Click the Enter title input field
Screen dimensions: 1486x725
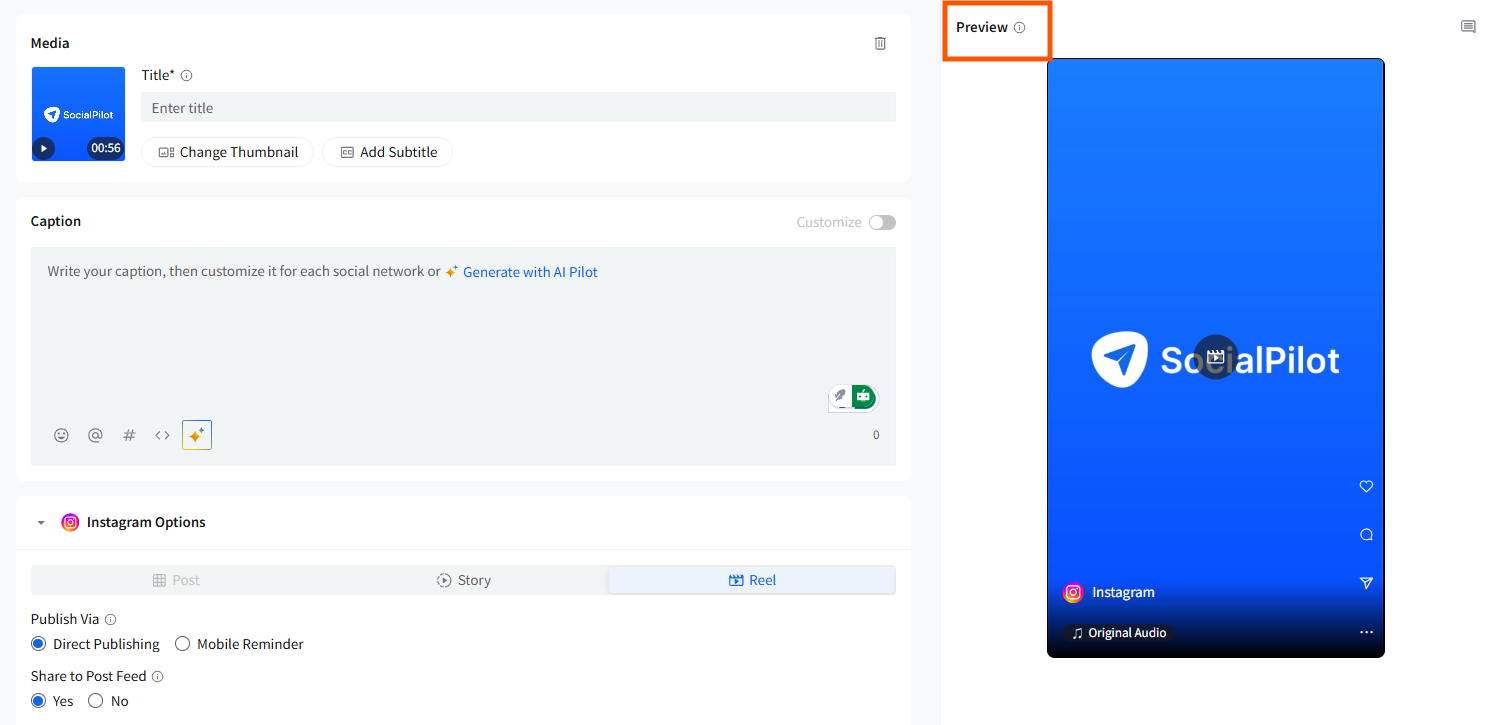[x=518, y=107]
